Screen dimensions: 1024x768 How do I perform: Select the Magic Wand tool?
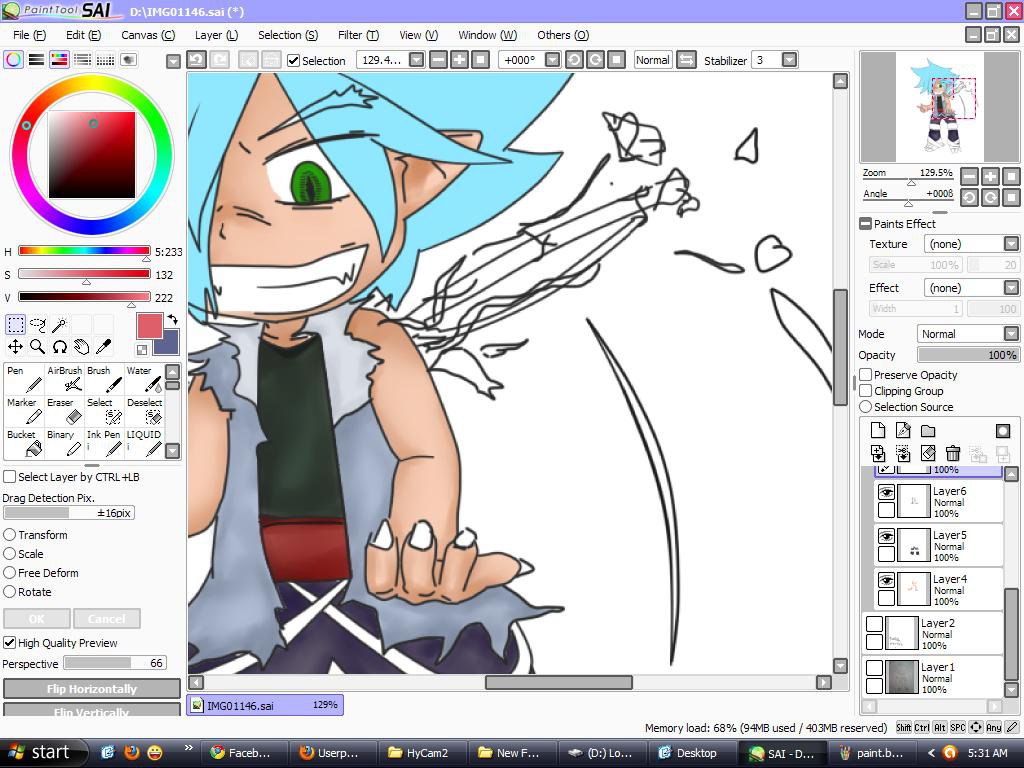coord(59,325)
